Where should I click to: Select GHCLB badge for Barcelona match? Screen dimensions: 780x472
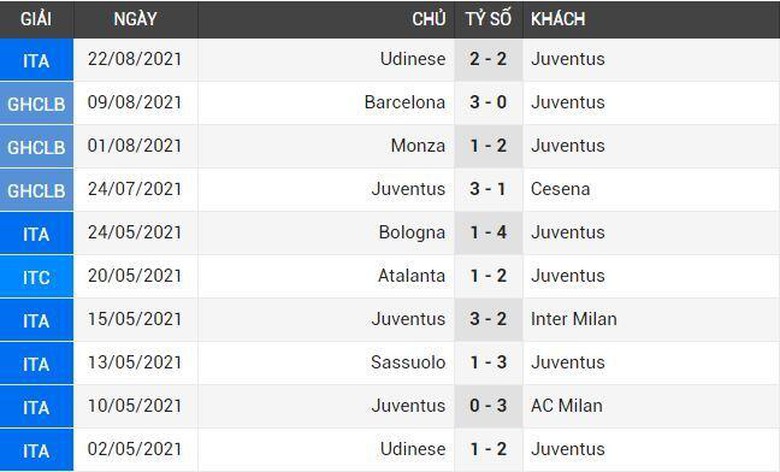tap(36, 103)
